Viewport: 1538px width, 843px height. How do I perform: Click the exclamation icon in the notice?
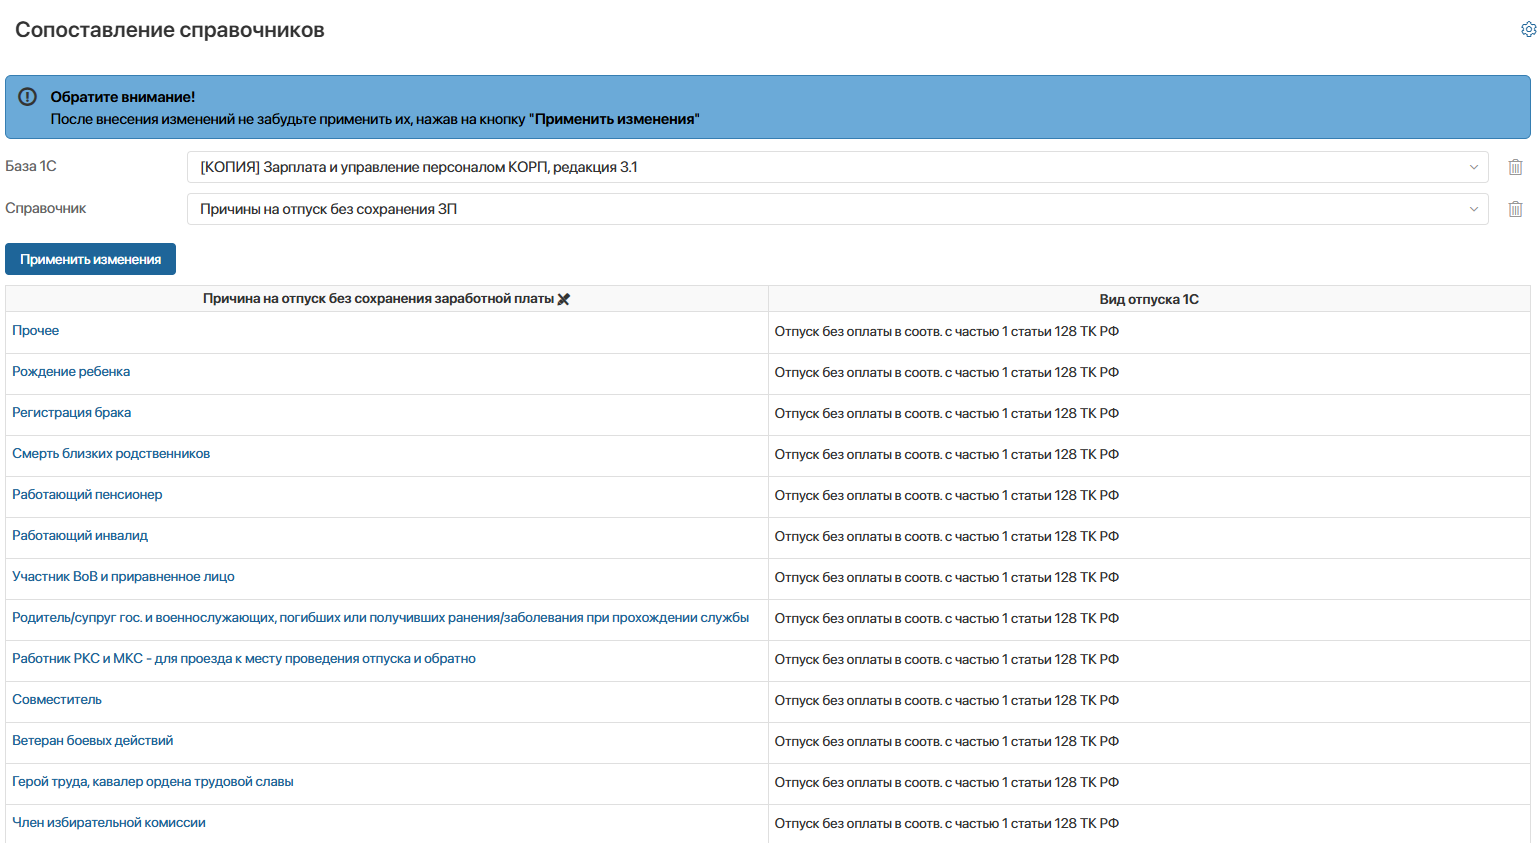click(28, 97)
